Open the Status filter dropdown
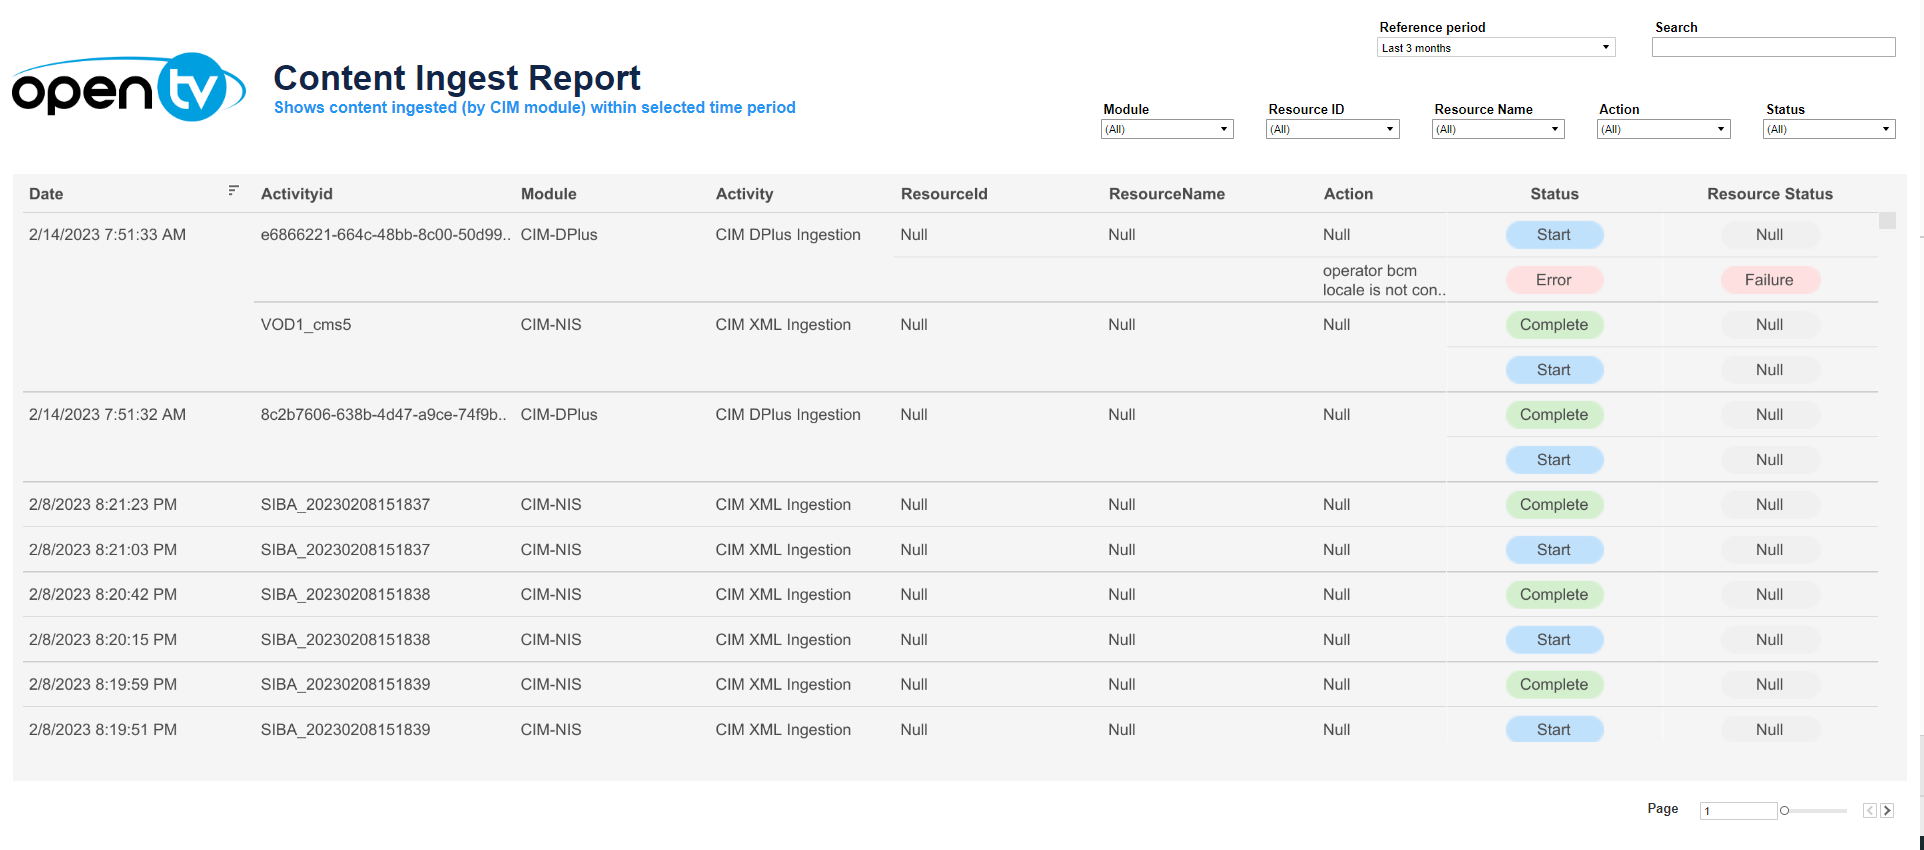 point(1828,129)
